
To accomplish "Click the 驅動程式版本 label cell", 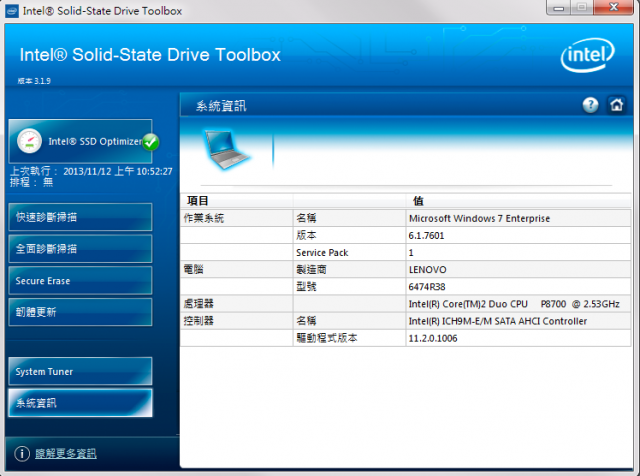I will pos(349,338).
